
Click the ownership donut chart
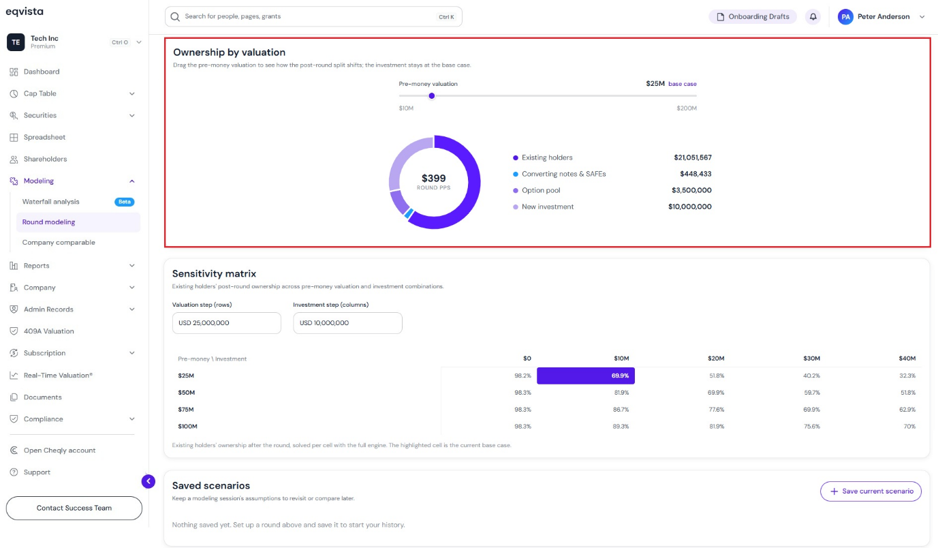click(x=434, y=182)
